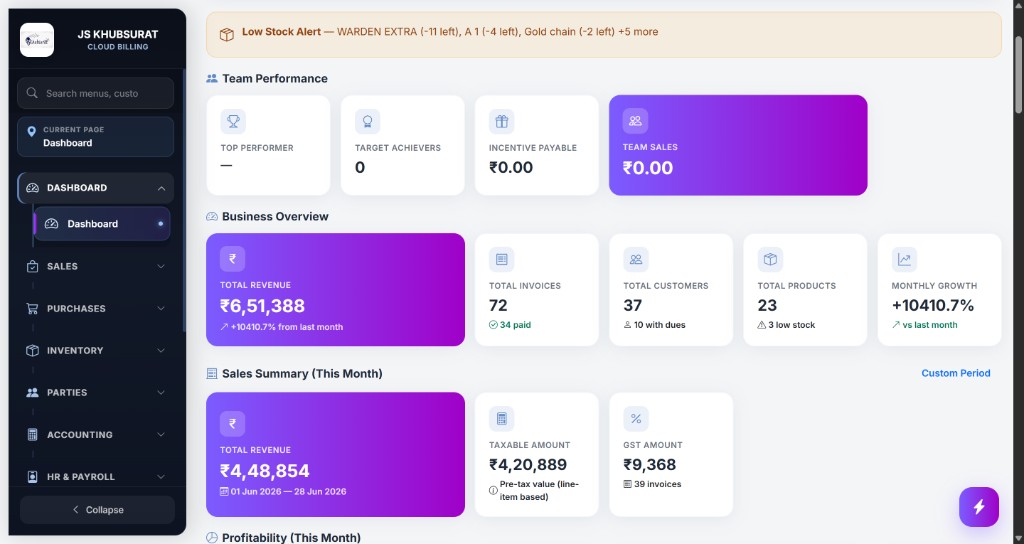1024x544 pixels.
Task: Click the Low Stock Alert box icon
Action: click(227, 34)
